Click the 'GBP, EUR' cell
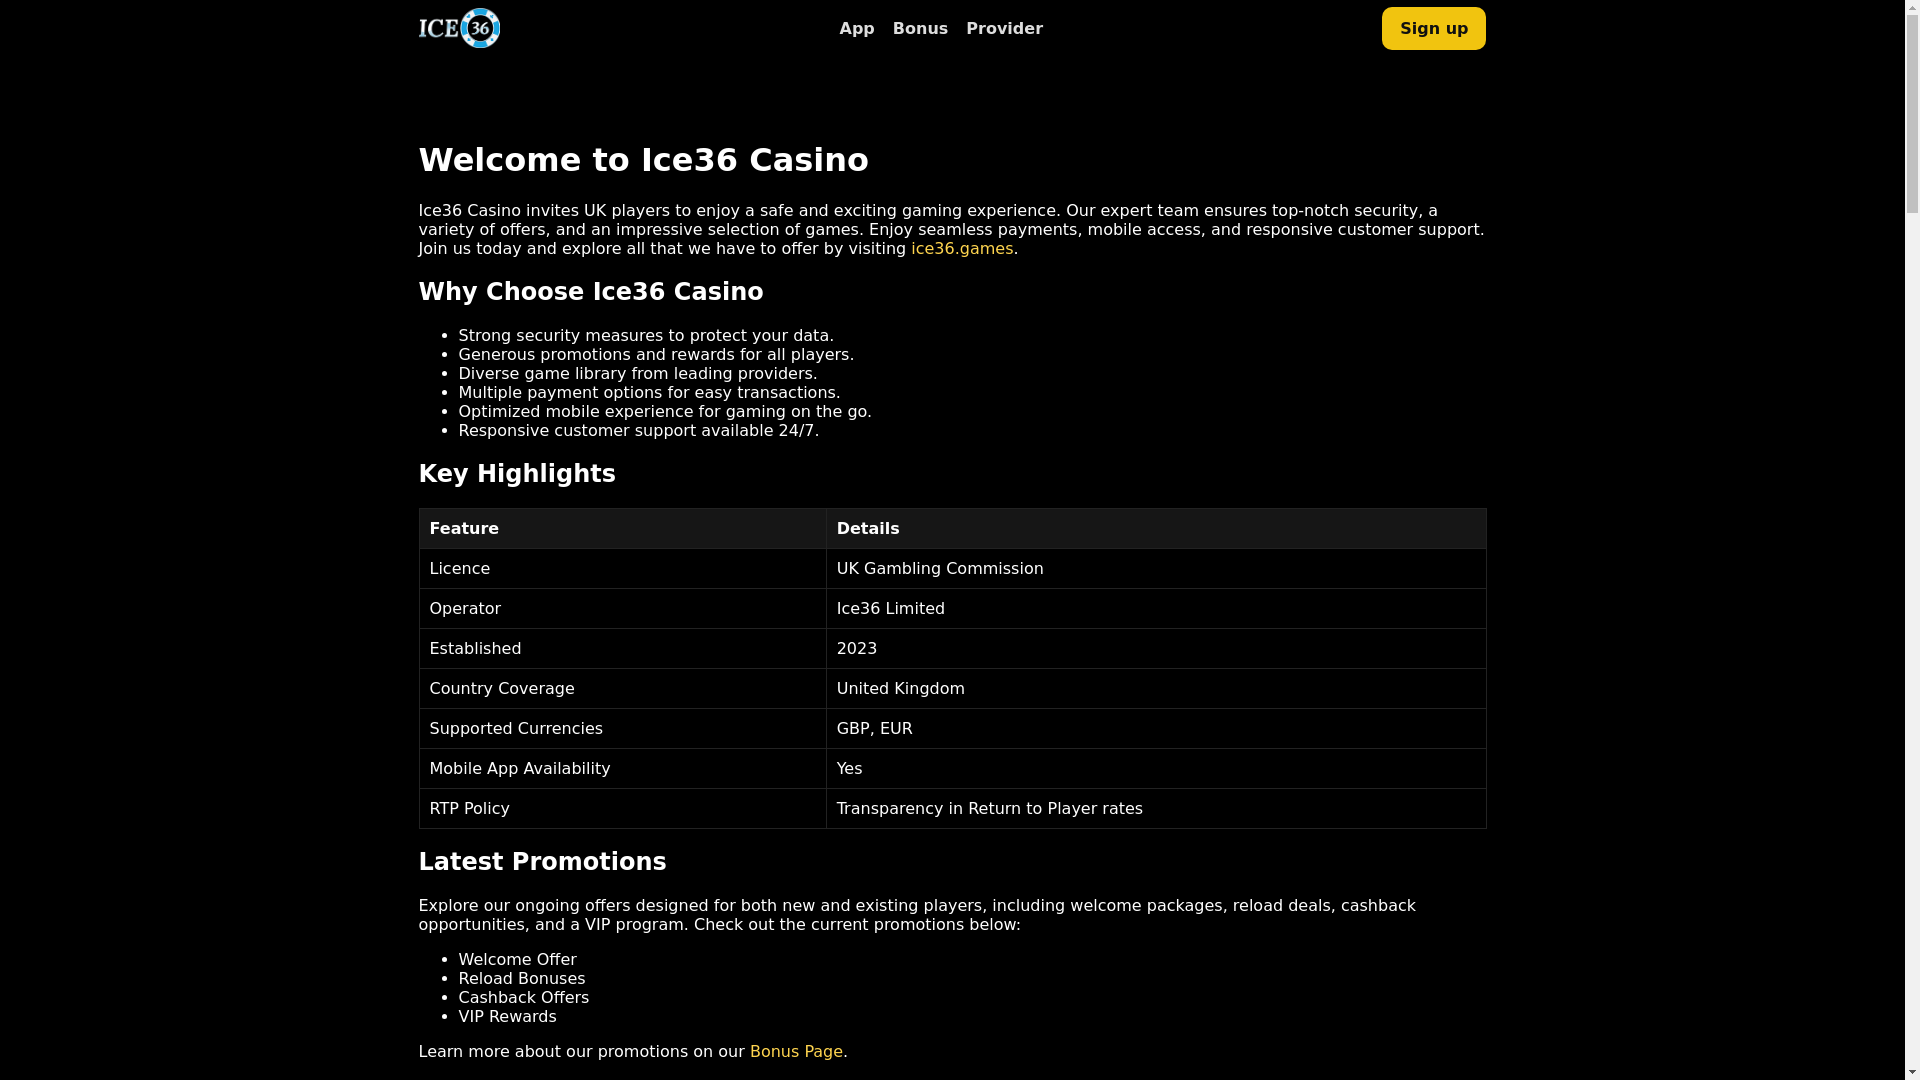 [x=1156, y=729]
